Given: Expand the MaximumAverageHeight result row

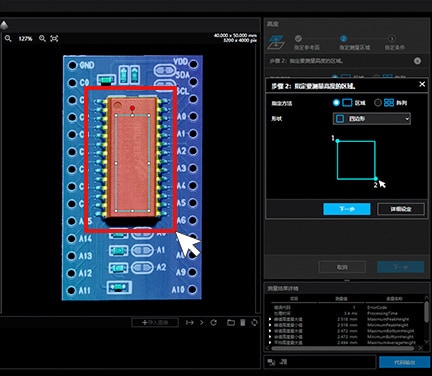Looking at the screenshot, I should pos(270,342).
